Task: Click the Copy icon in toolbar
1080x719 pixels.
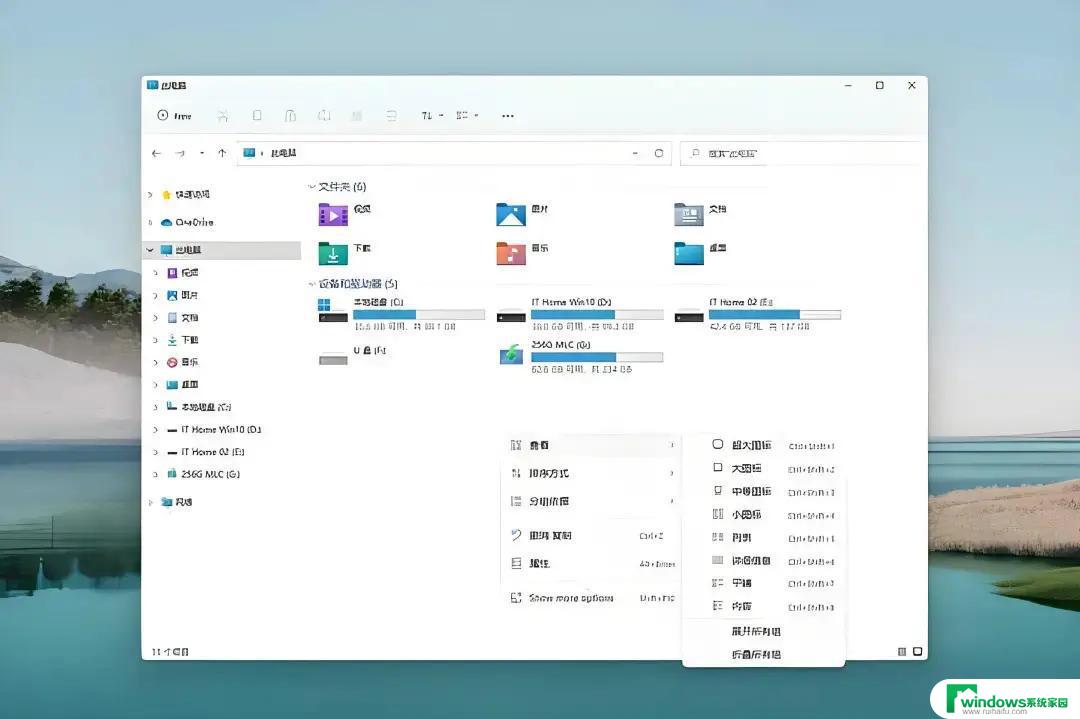Action: [x=257, y=116]
